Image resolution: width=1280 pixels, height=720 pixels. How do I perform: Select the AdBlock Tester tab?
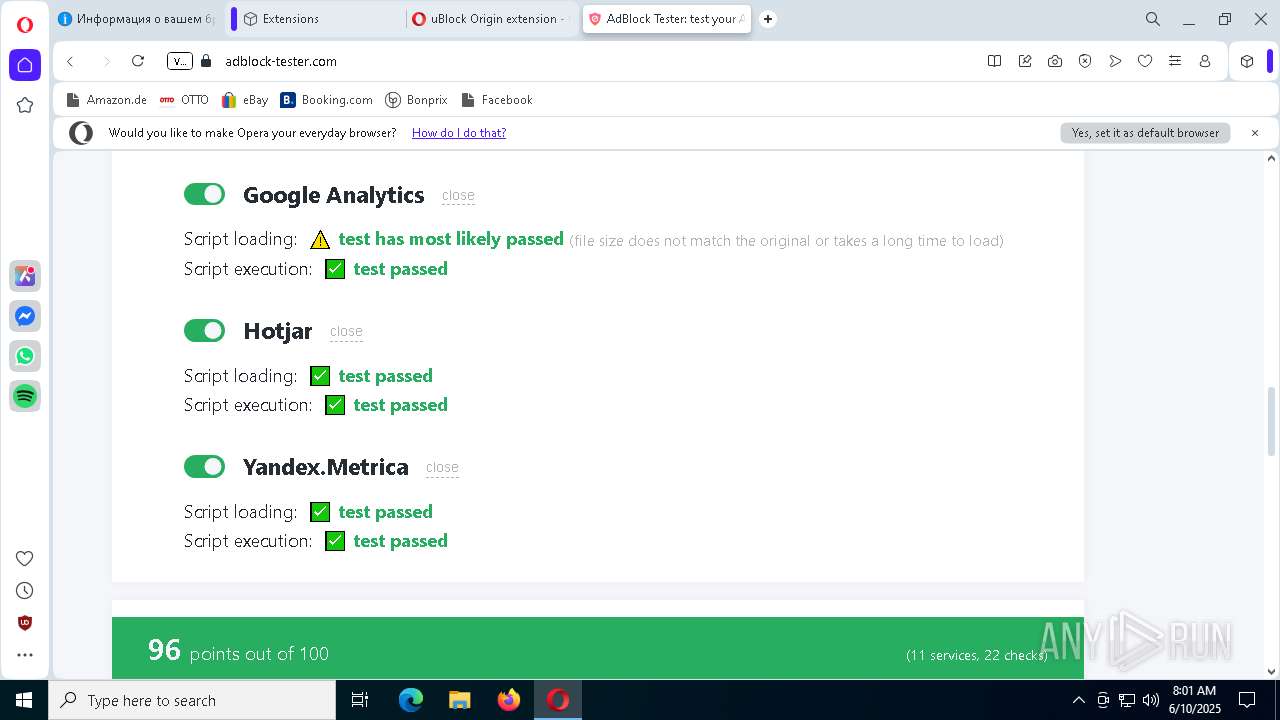667,19
